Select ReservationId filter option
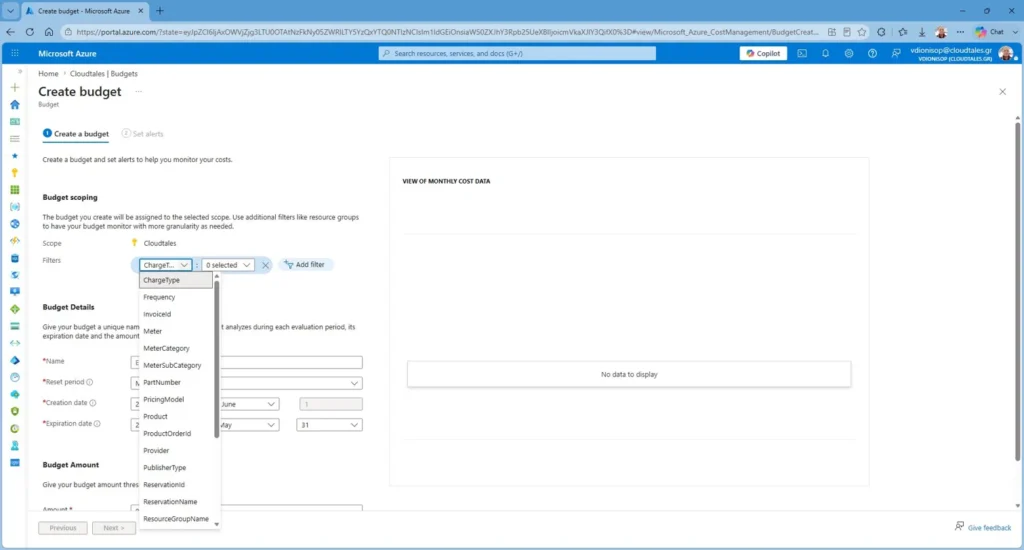The image size is (1024, 550). pos(176,485)
